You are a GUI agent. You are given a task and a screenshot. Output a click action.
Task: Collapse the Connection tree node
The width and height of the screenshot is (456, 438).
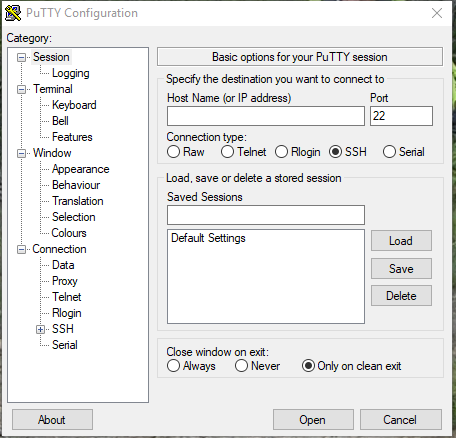[x=21, y=249]
